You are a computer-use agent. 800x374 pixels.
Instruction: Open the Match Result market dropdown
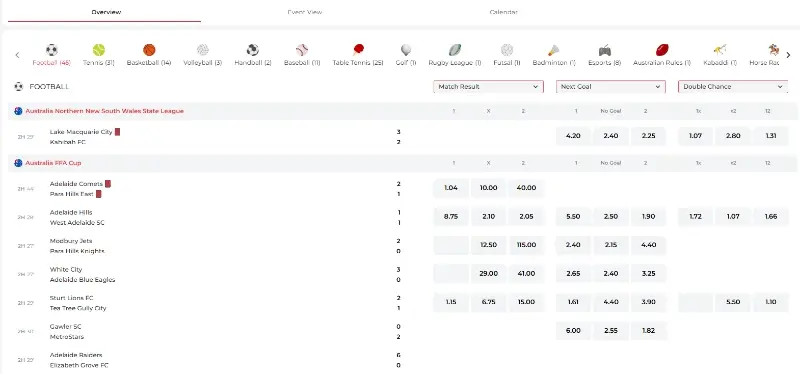[x=488, y=87]
